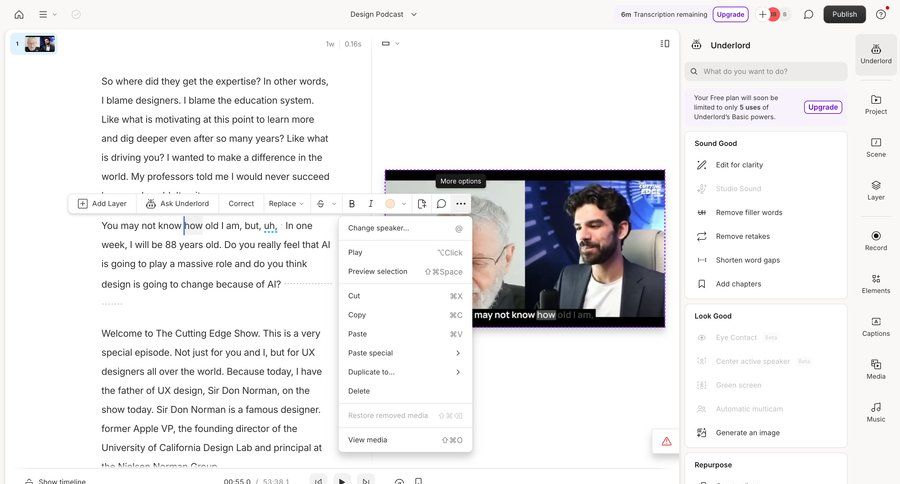Screen dimensions: 900x484
Task: Click the play button in the bottom bar
Action: 342,481
